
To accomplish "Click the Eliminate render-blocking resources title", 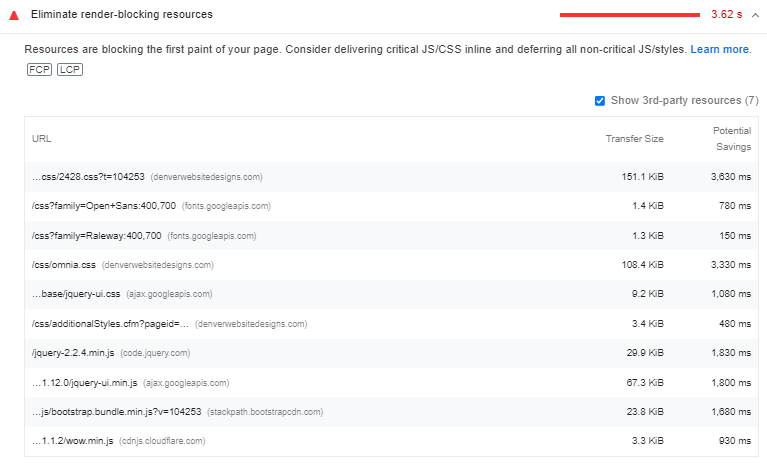I will pos(122,14).
